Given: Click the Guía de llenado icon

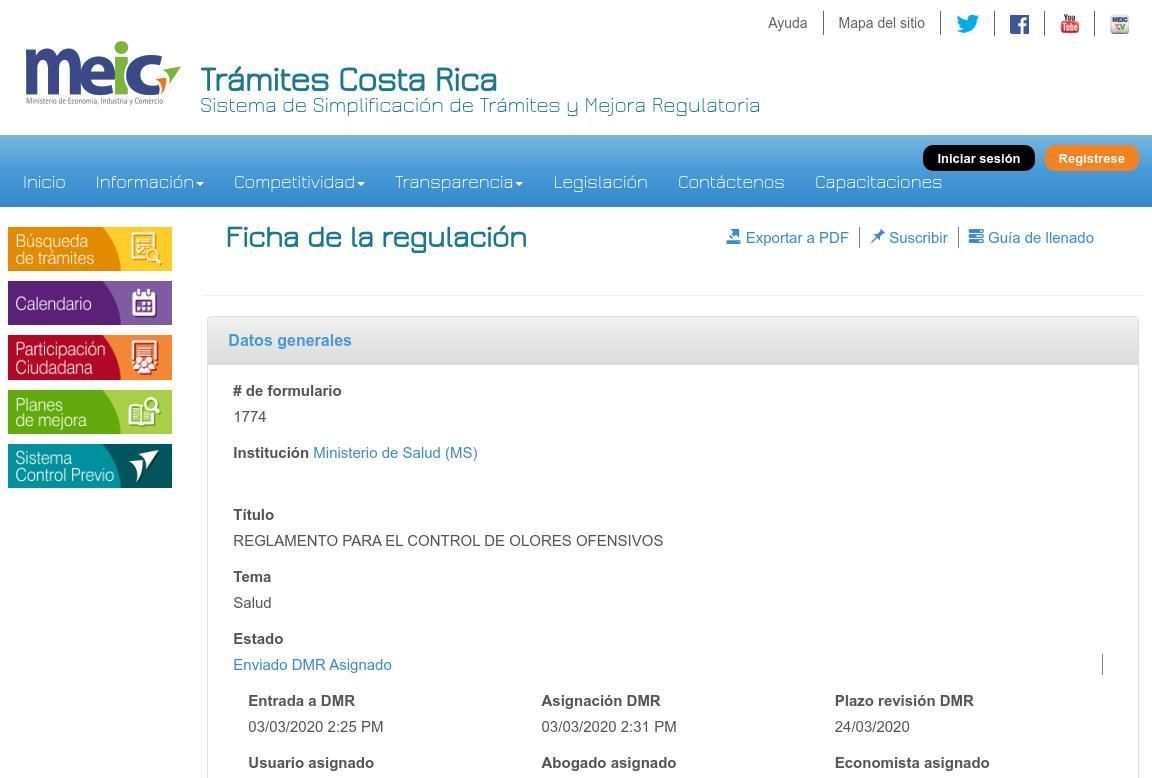Looking at the screenshot, I should click(x=976, y=237).
